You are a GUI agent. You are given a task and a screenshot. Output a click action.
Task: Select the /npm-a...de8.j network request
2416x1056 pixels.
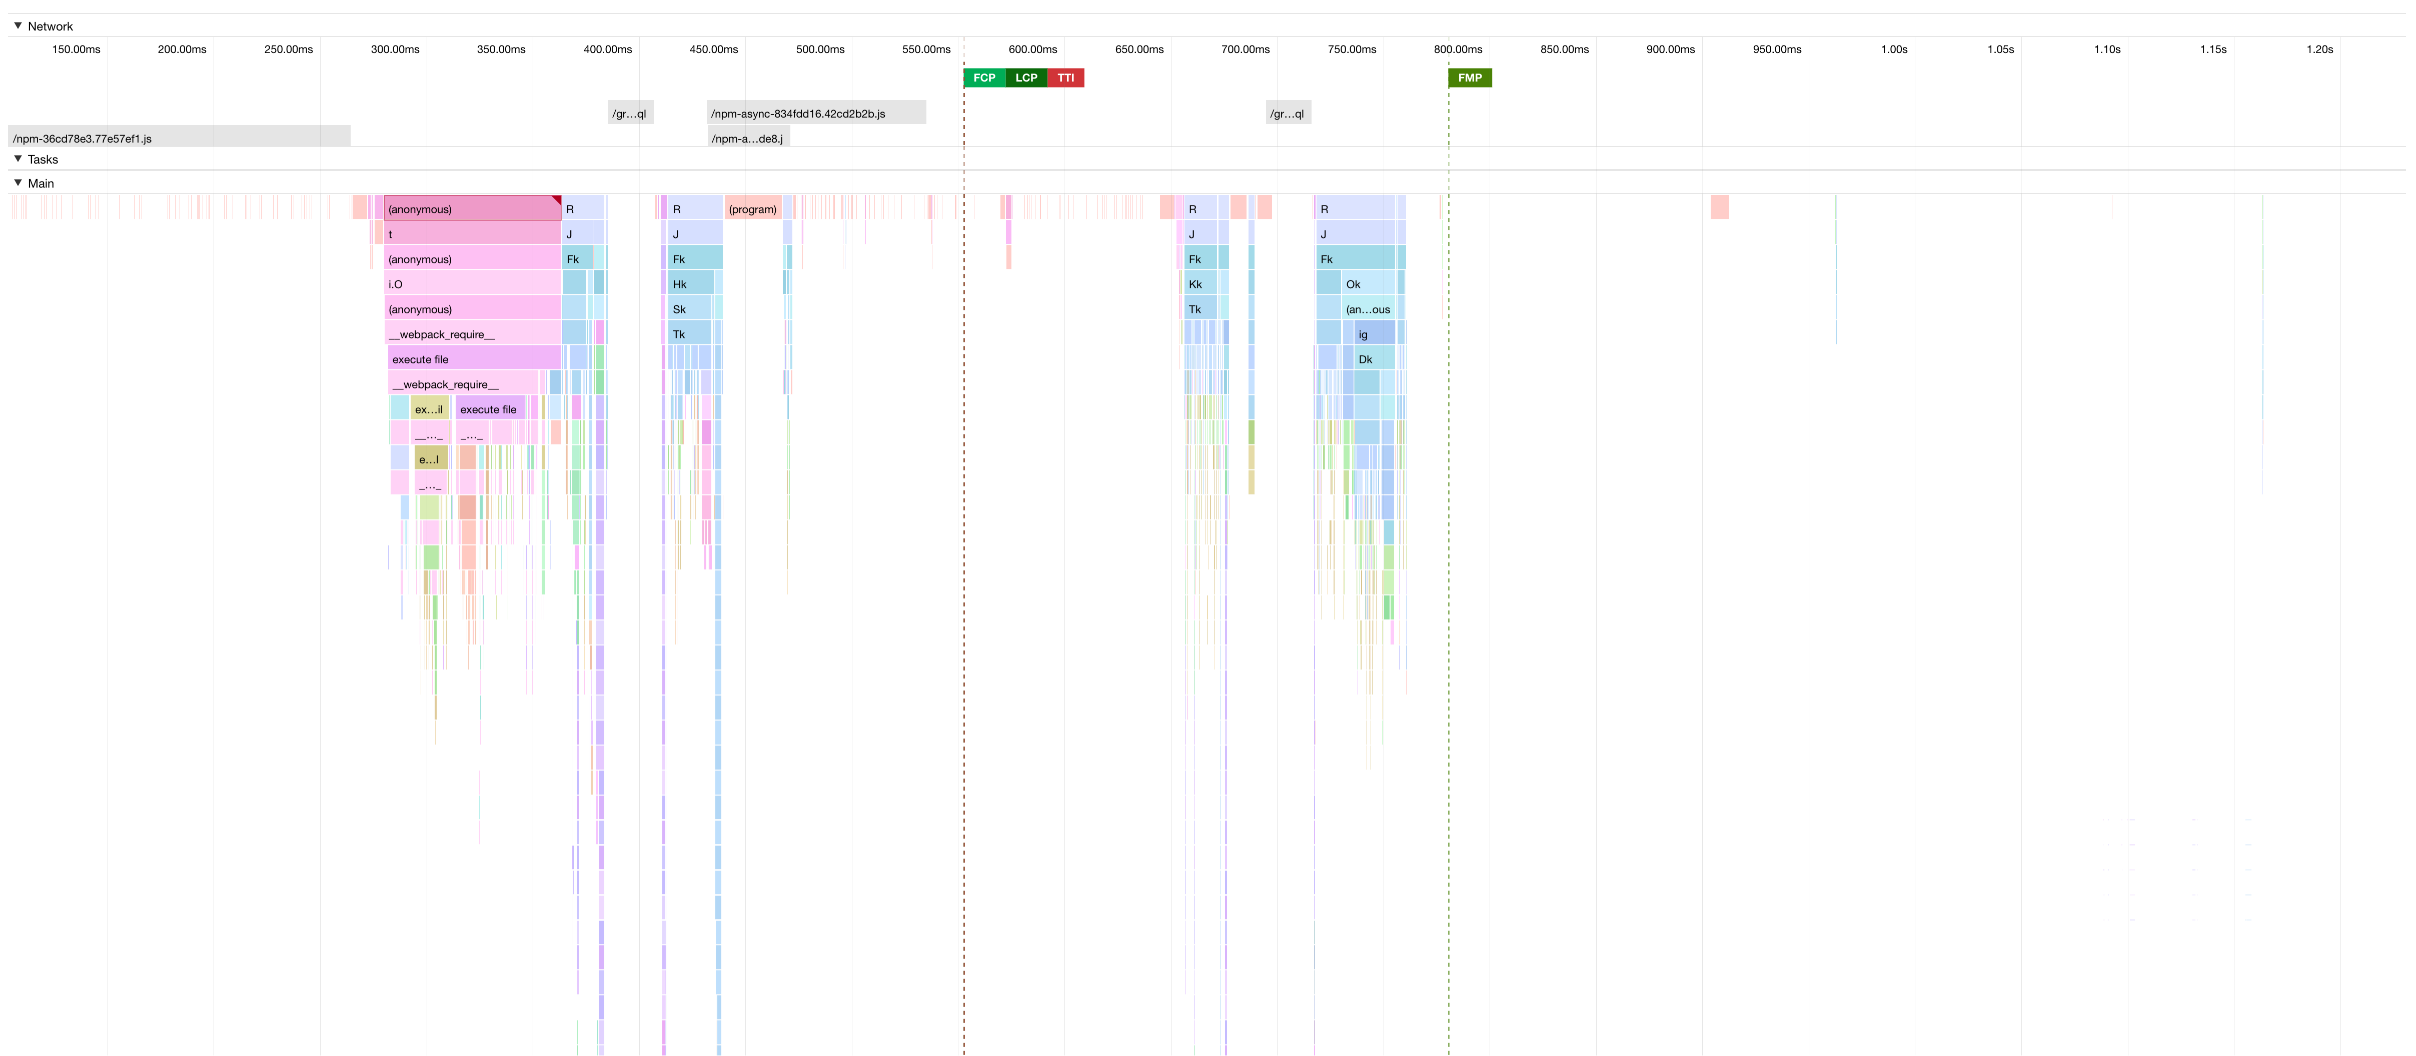[x=748, y=138]
